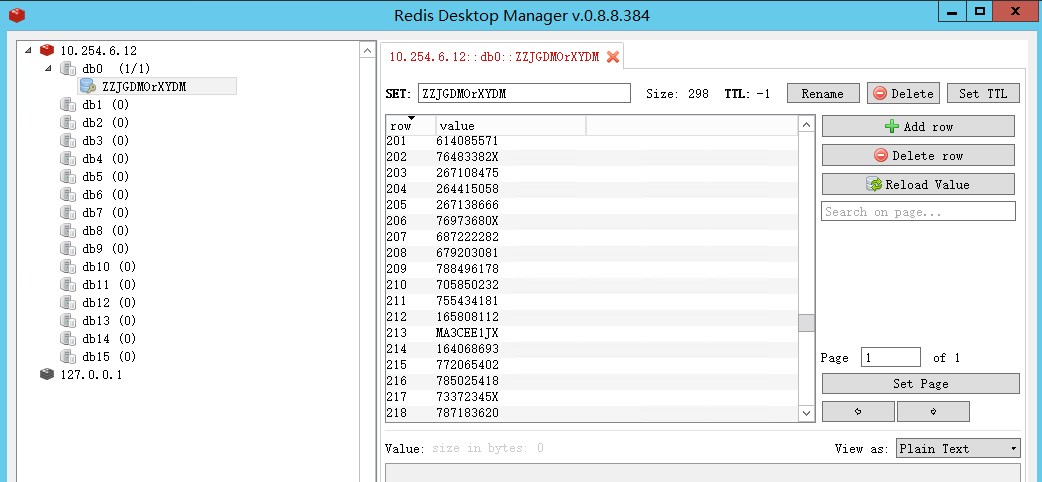This screenshot has height=482, width=1042.
Task: Go to the next page of values
Action: [933, 412]
